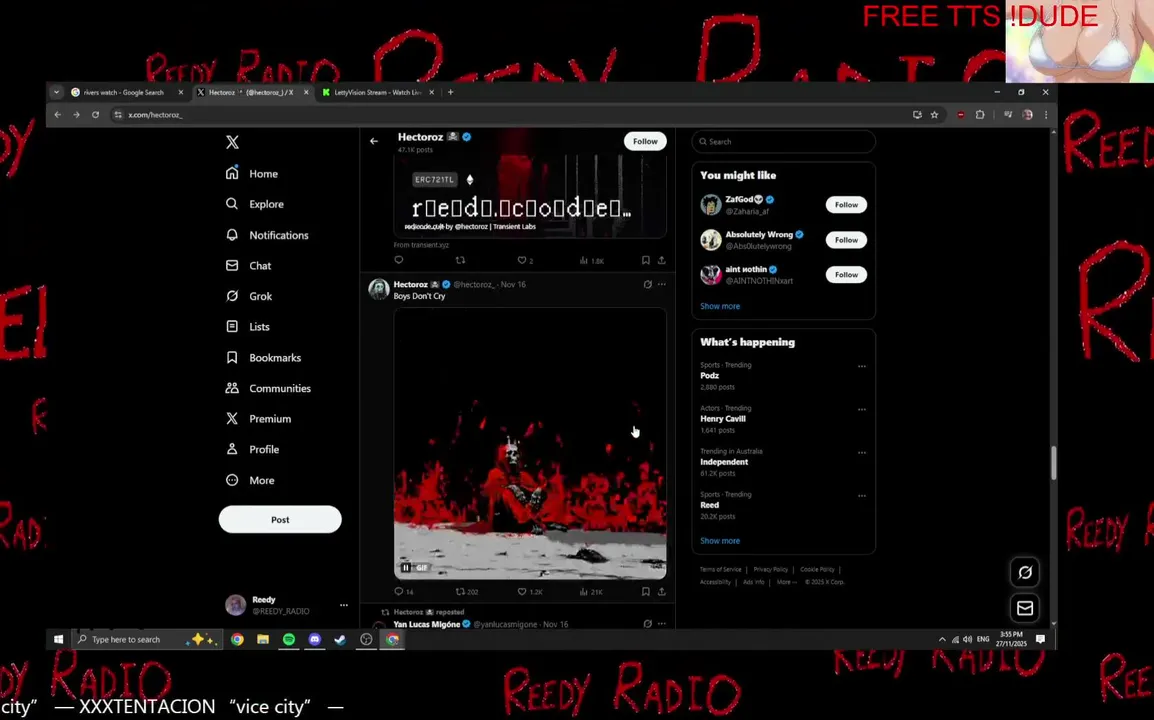Go back with profile header arrow
Screen dimensions: 1154x720
[374, 141]
